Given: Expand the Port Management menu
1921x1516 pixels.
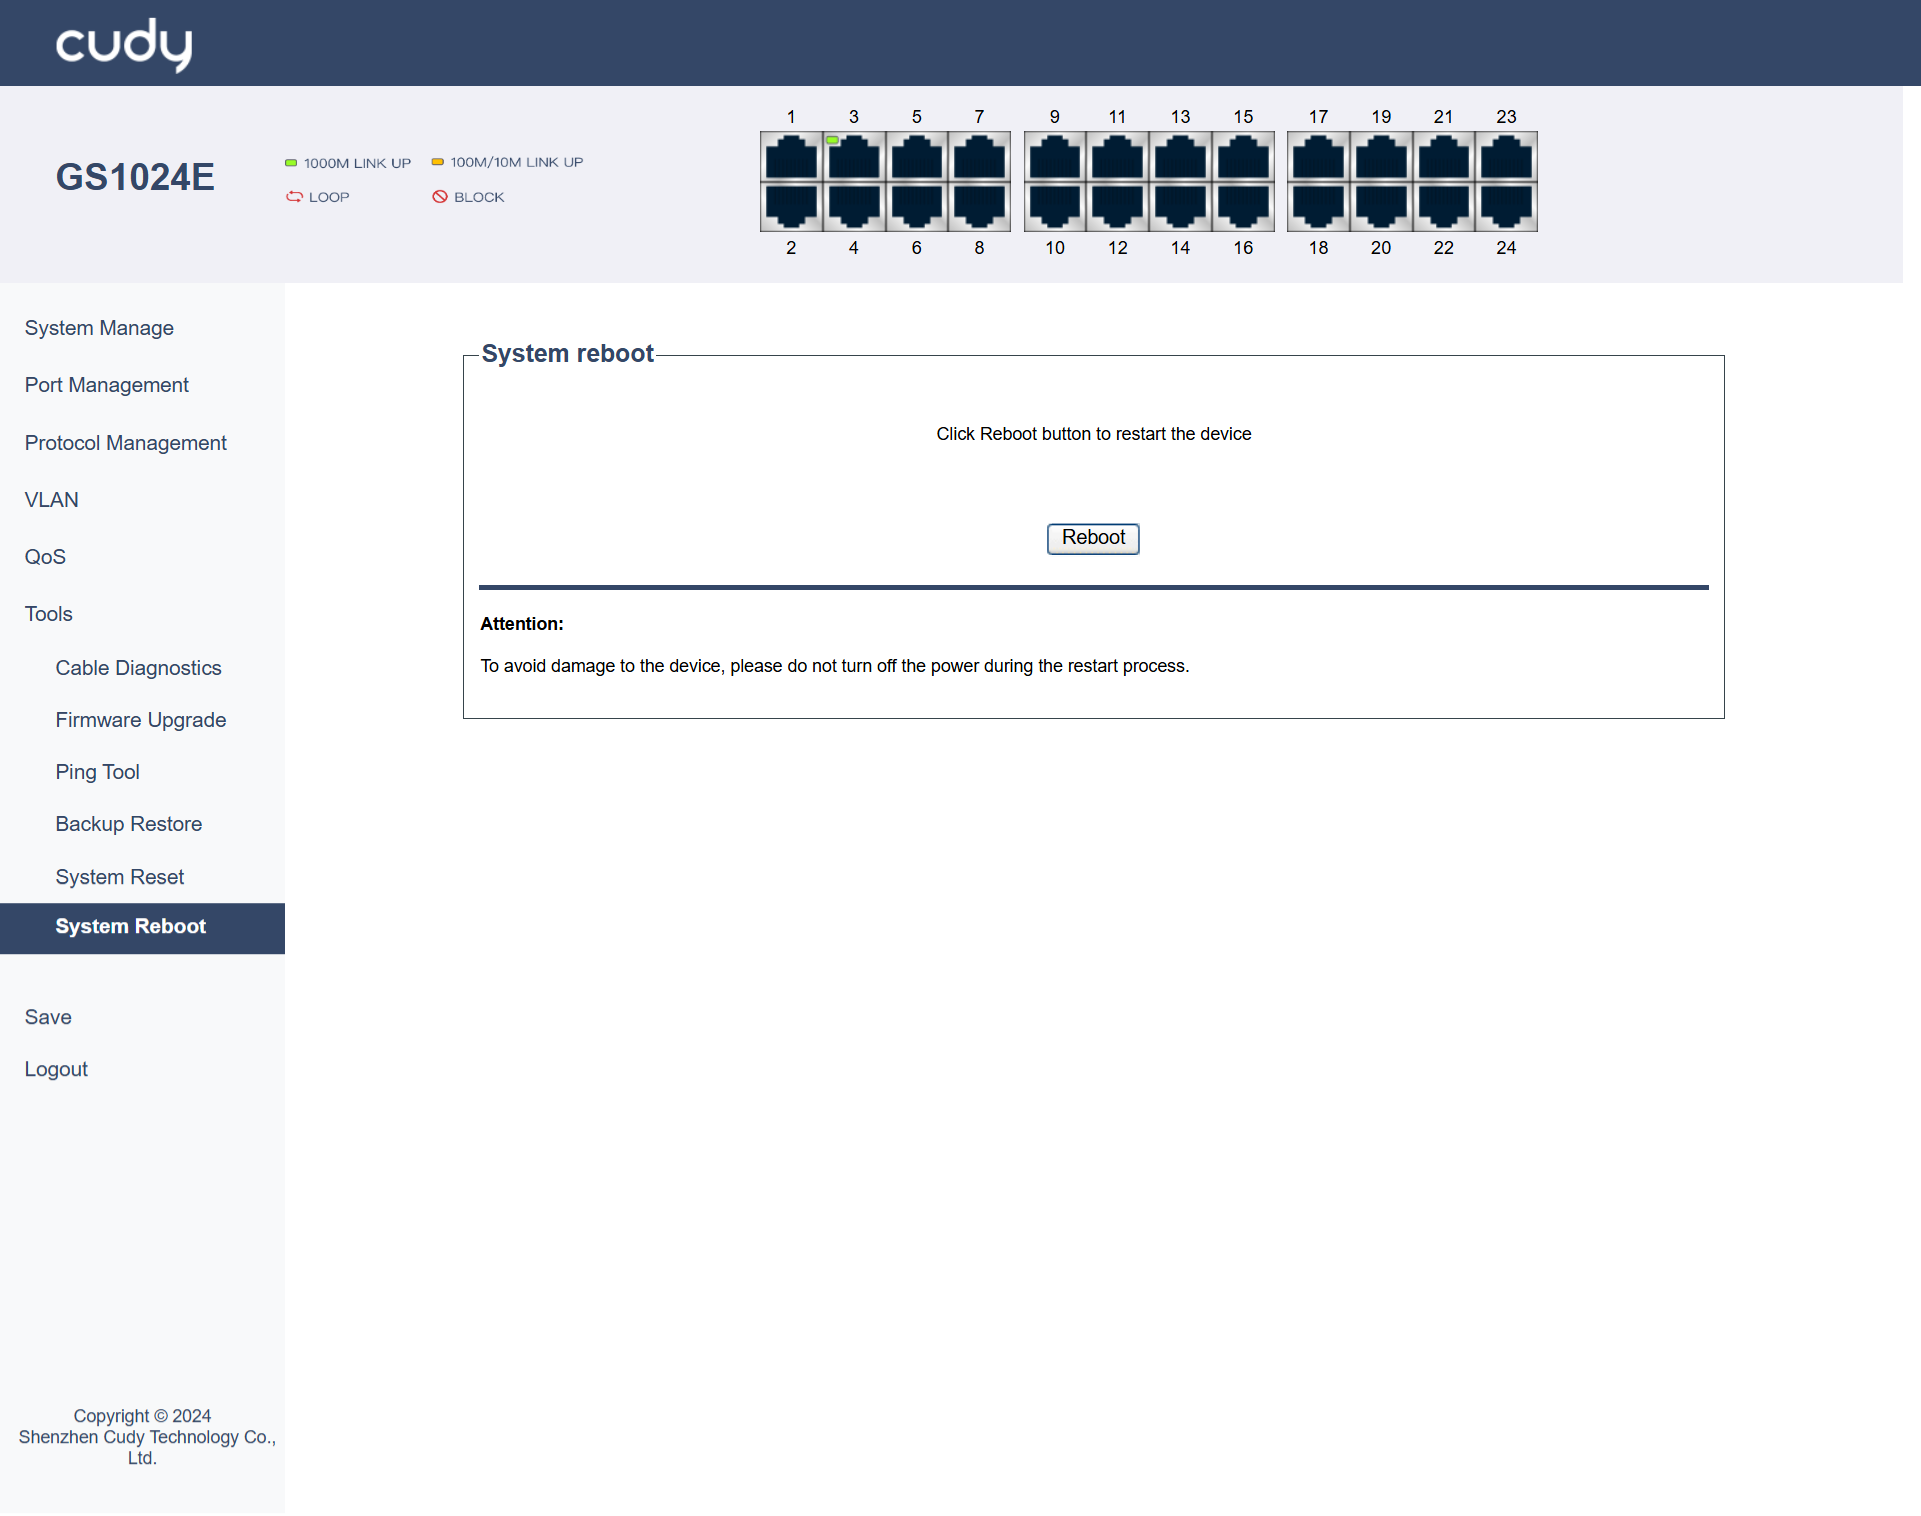Looking at the screenshot, I should 106,385.
